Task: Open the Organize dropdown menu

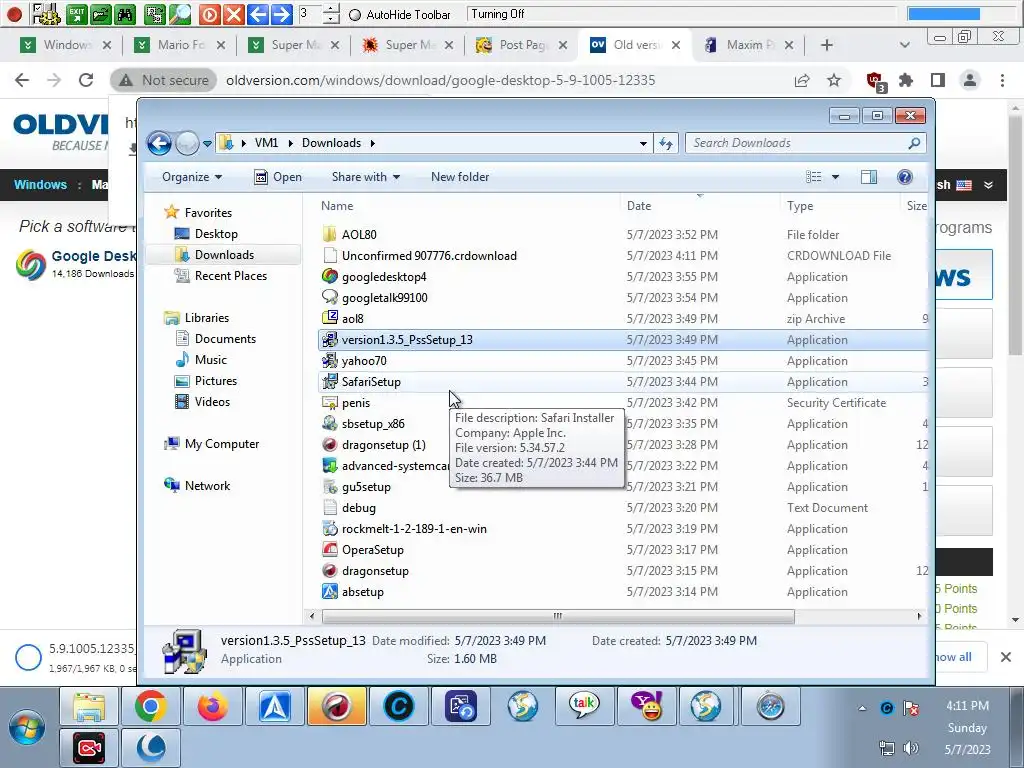Action: tap(191, 177)
